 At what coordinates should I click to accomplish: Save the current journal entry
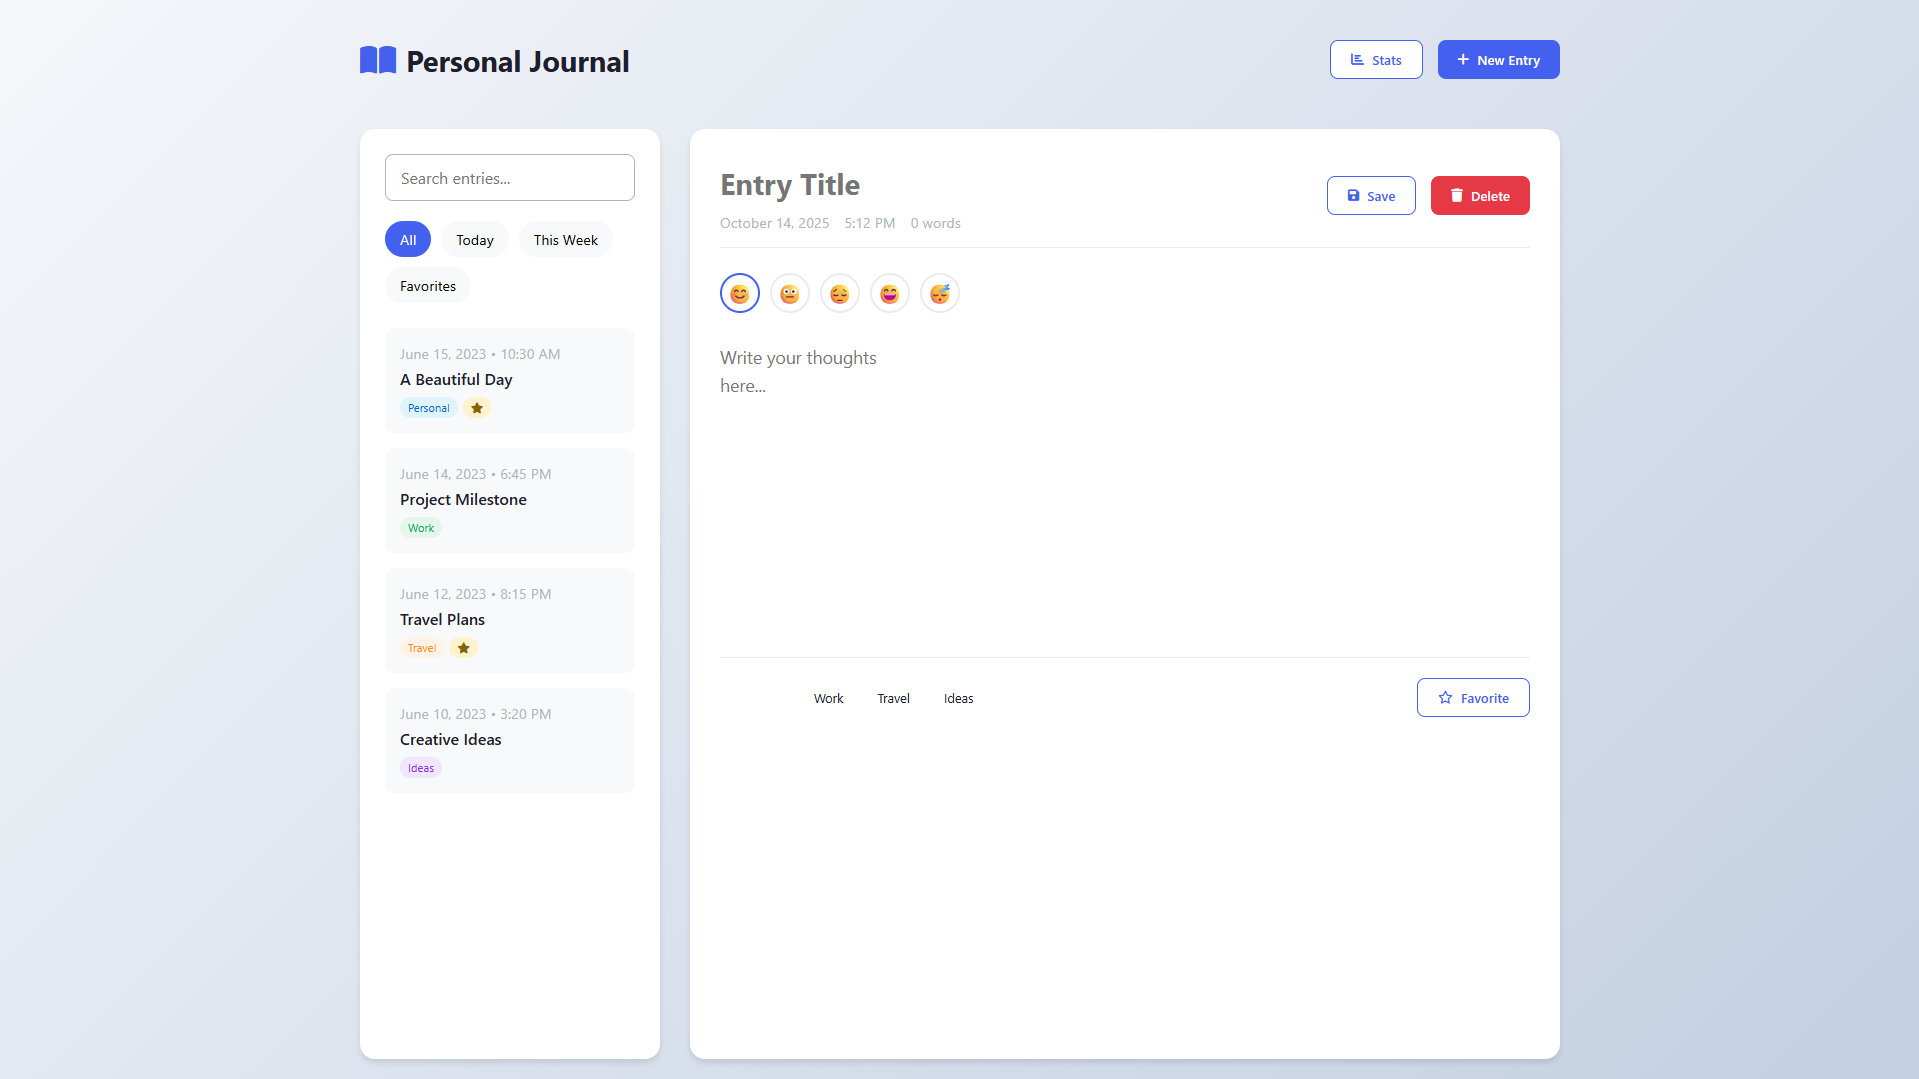pos(1370,196)
